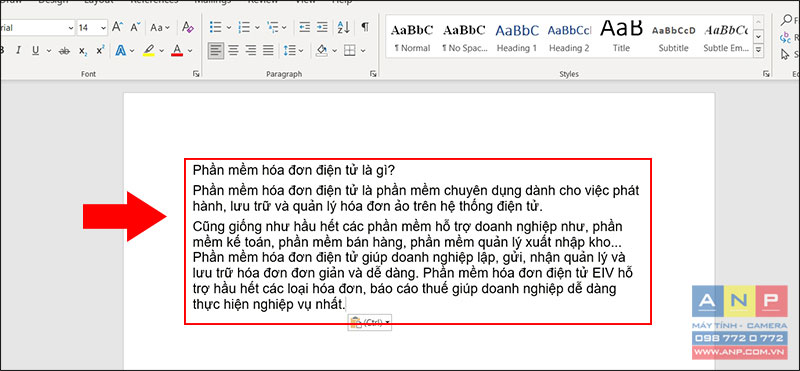This screenshot has width=800, height=371.
Task: Click the Increase Indent icon
Action: click(x=322, y=28)
